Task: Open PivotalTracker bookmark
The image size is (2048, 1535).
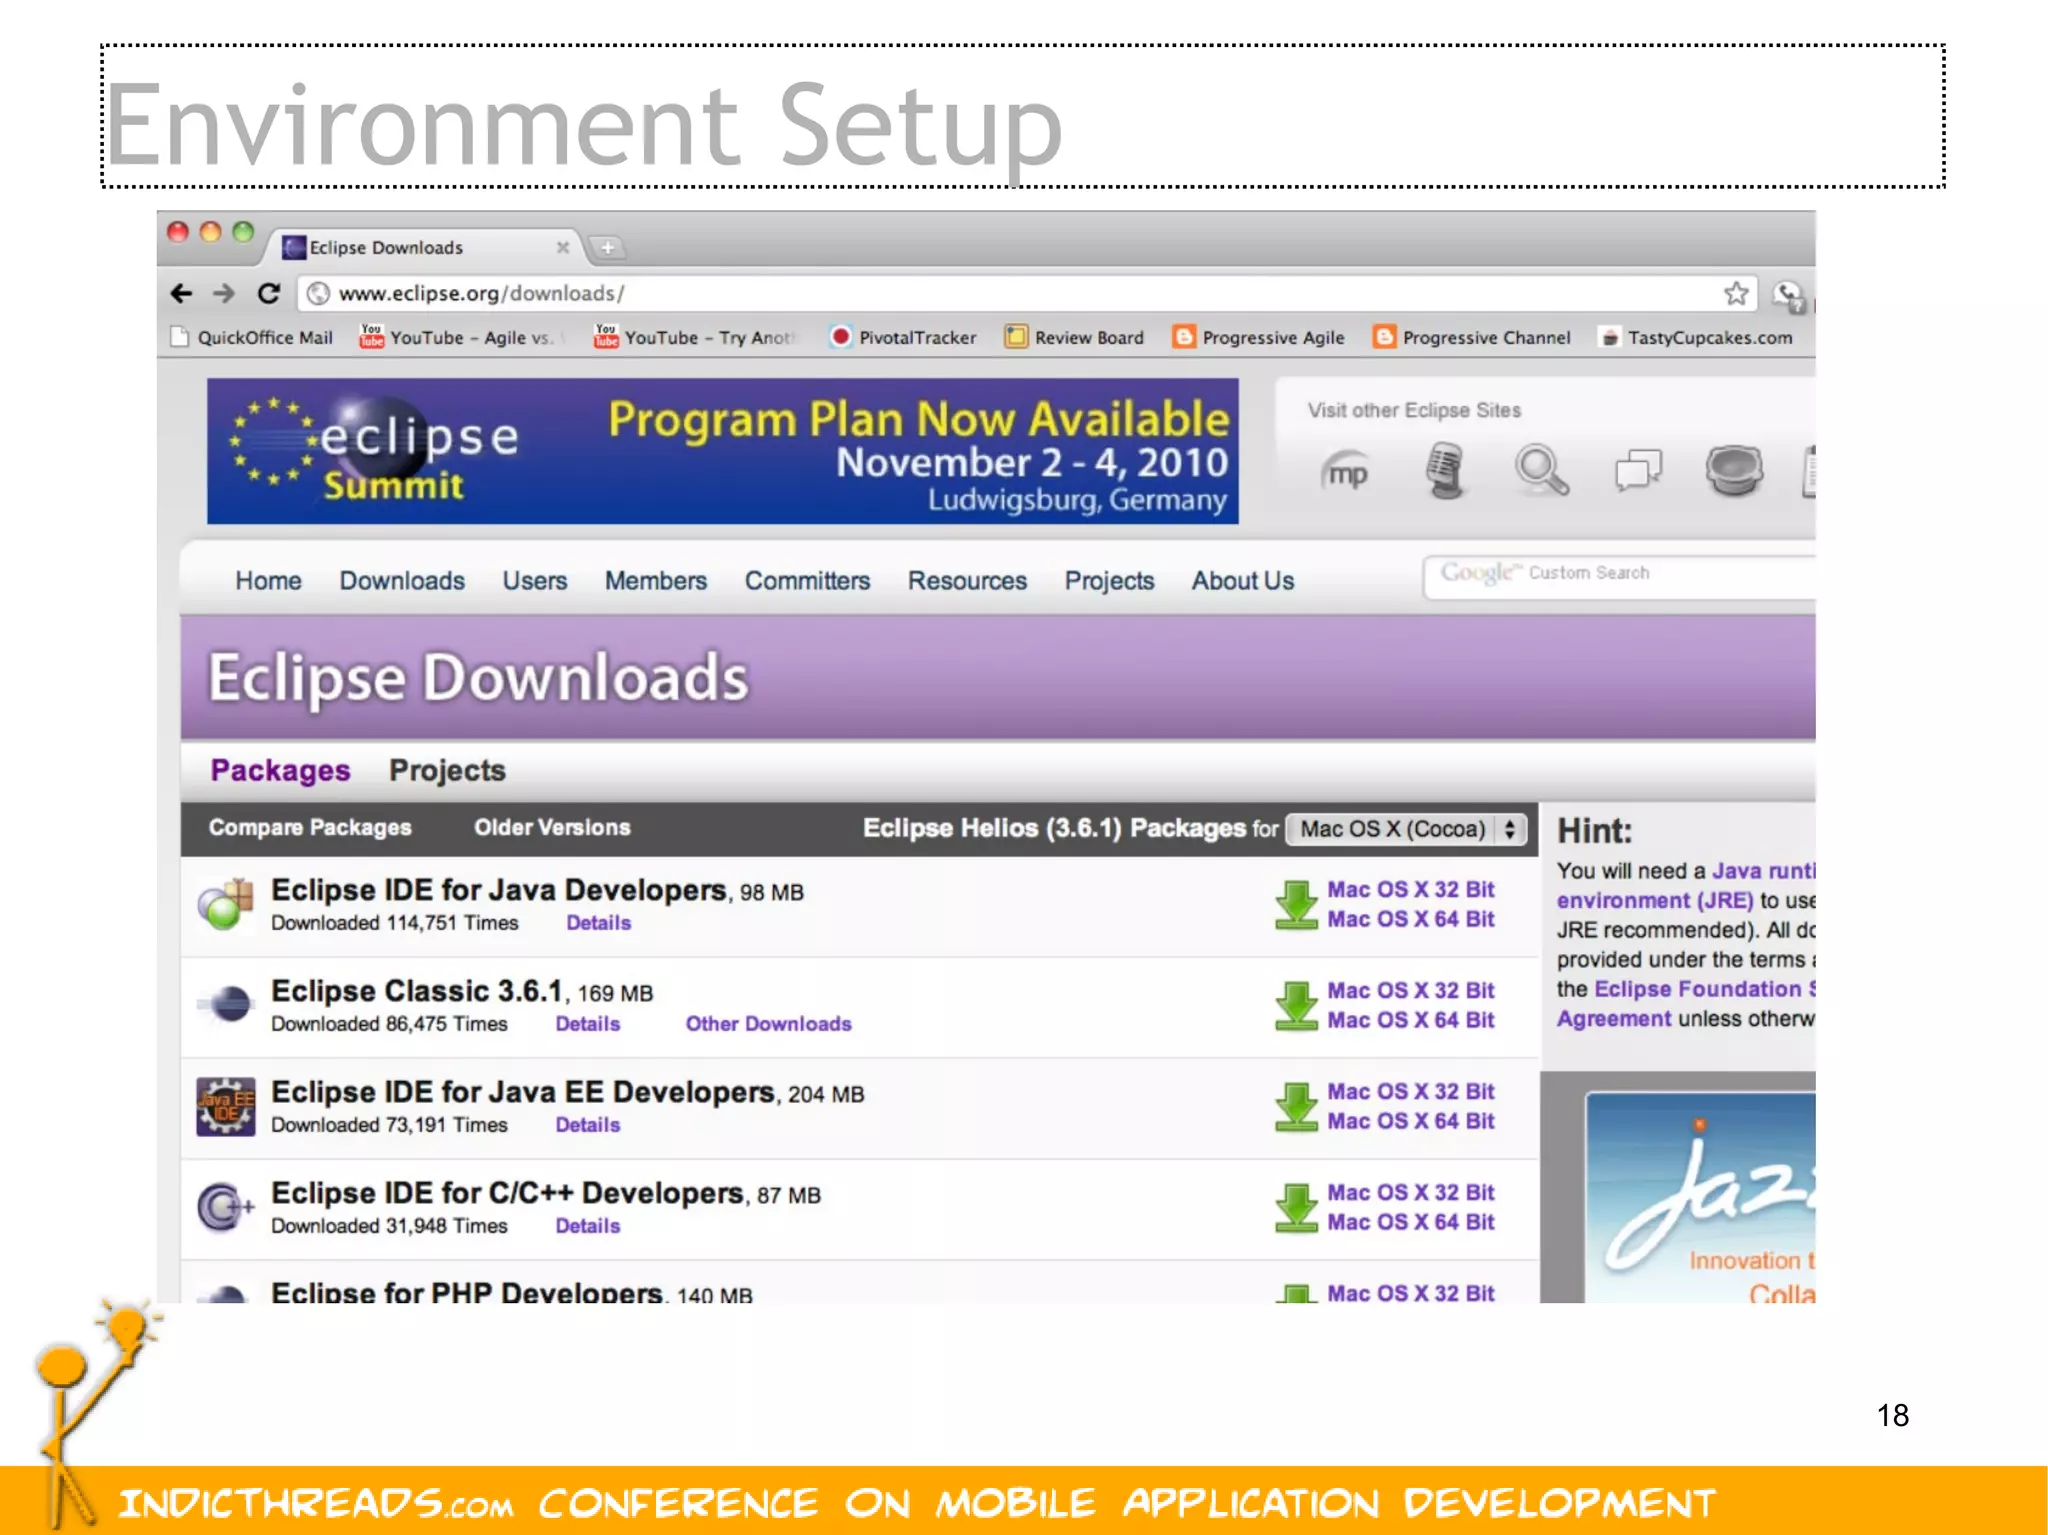Action: pyautogui.click(x=904, y=337)
